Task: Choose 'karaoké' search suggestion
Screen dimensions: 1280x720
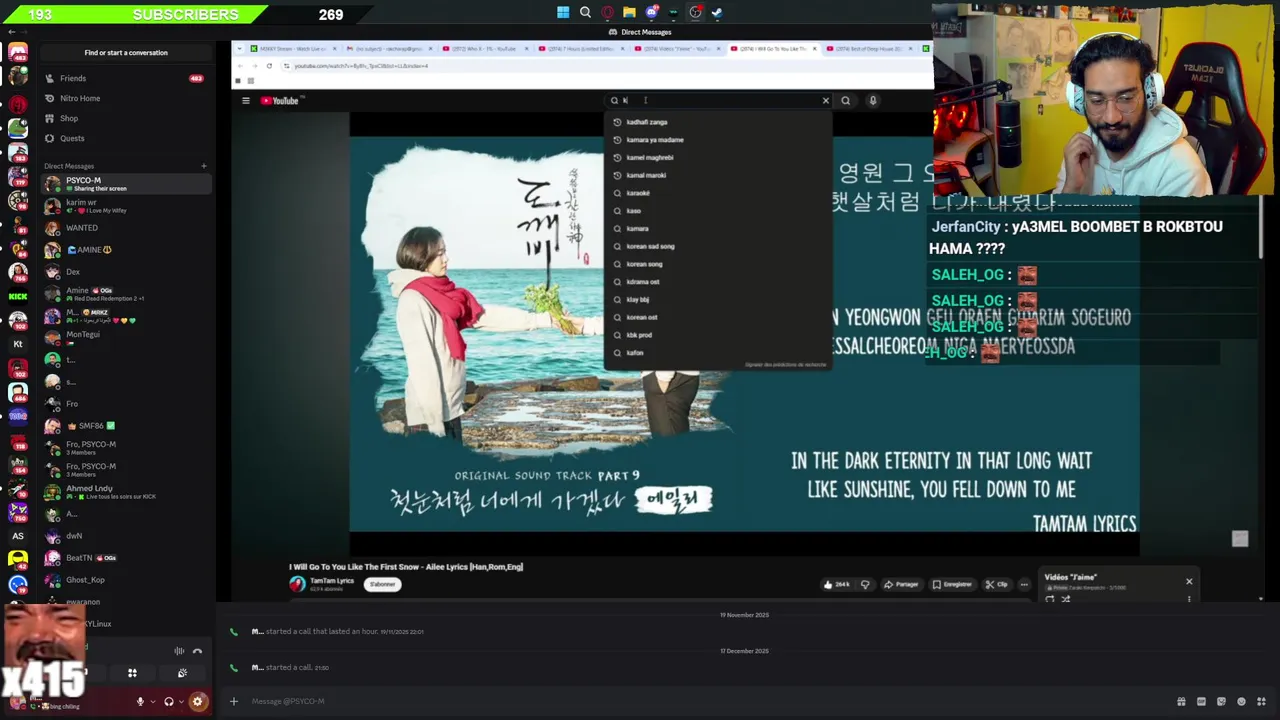Action: tap(718, 193)
